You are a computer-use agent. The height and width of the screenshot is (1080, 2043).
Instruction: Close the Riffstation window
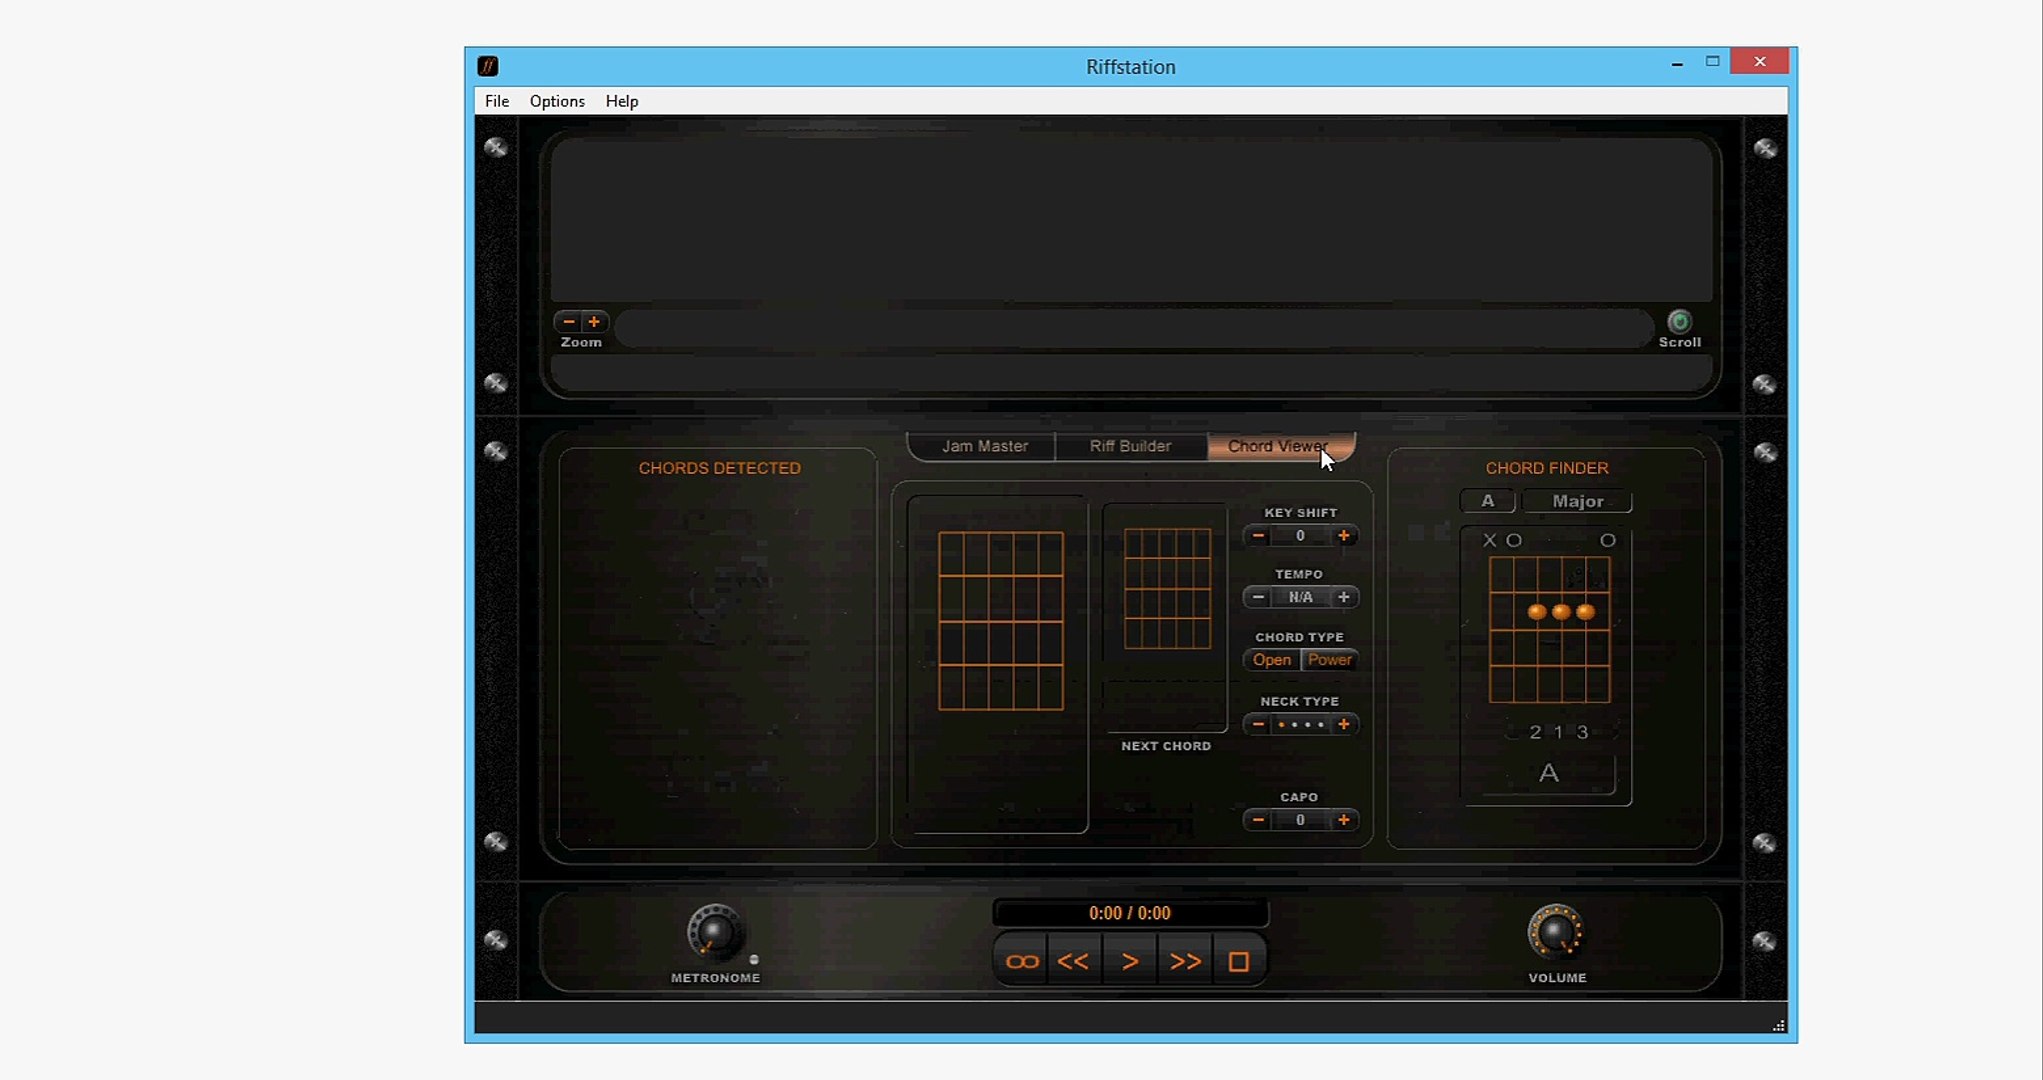click(x=1760, y=62)
